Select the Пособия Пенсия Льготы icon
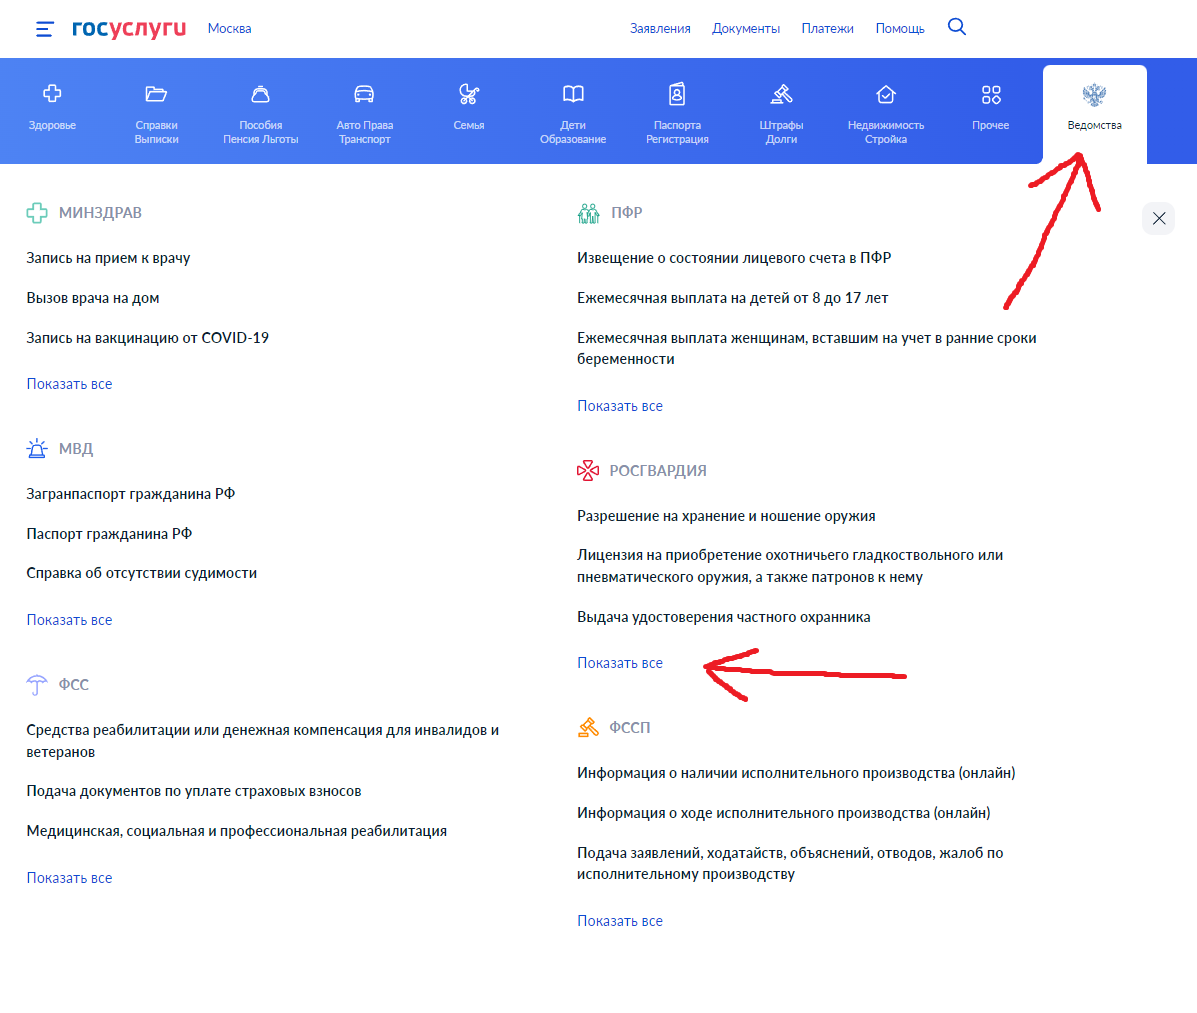The width and height of the screenshot is (1197, 1013). coord(260,94)
